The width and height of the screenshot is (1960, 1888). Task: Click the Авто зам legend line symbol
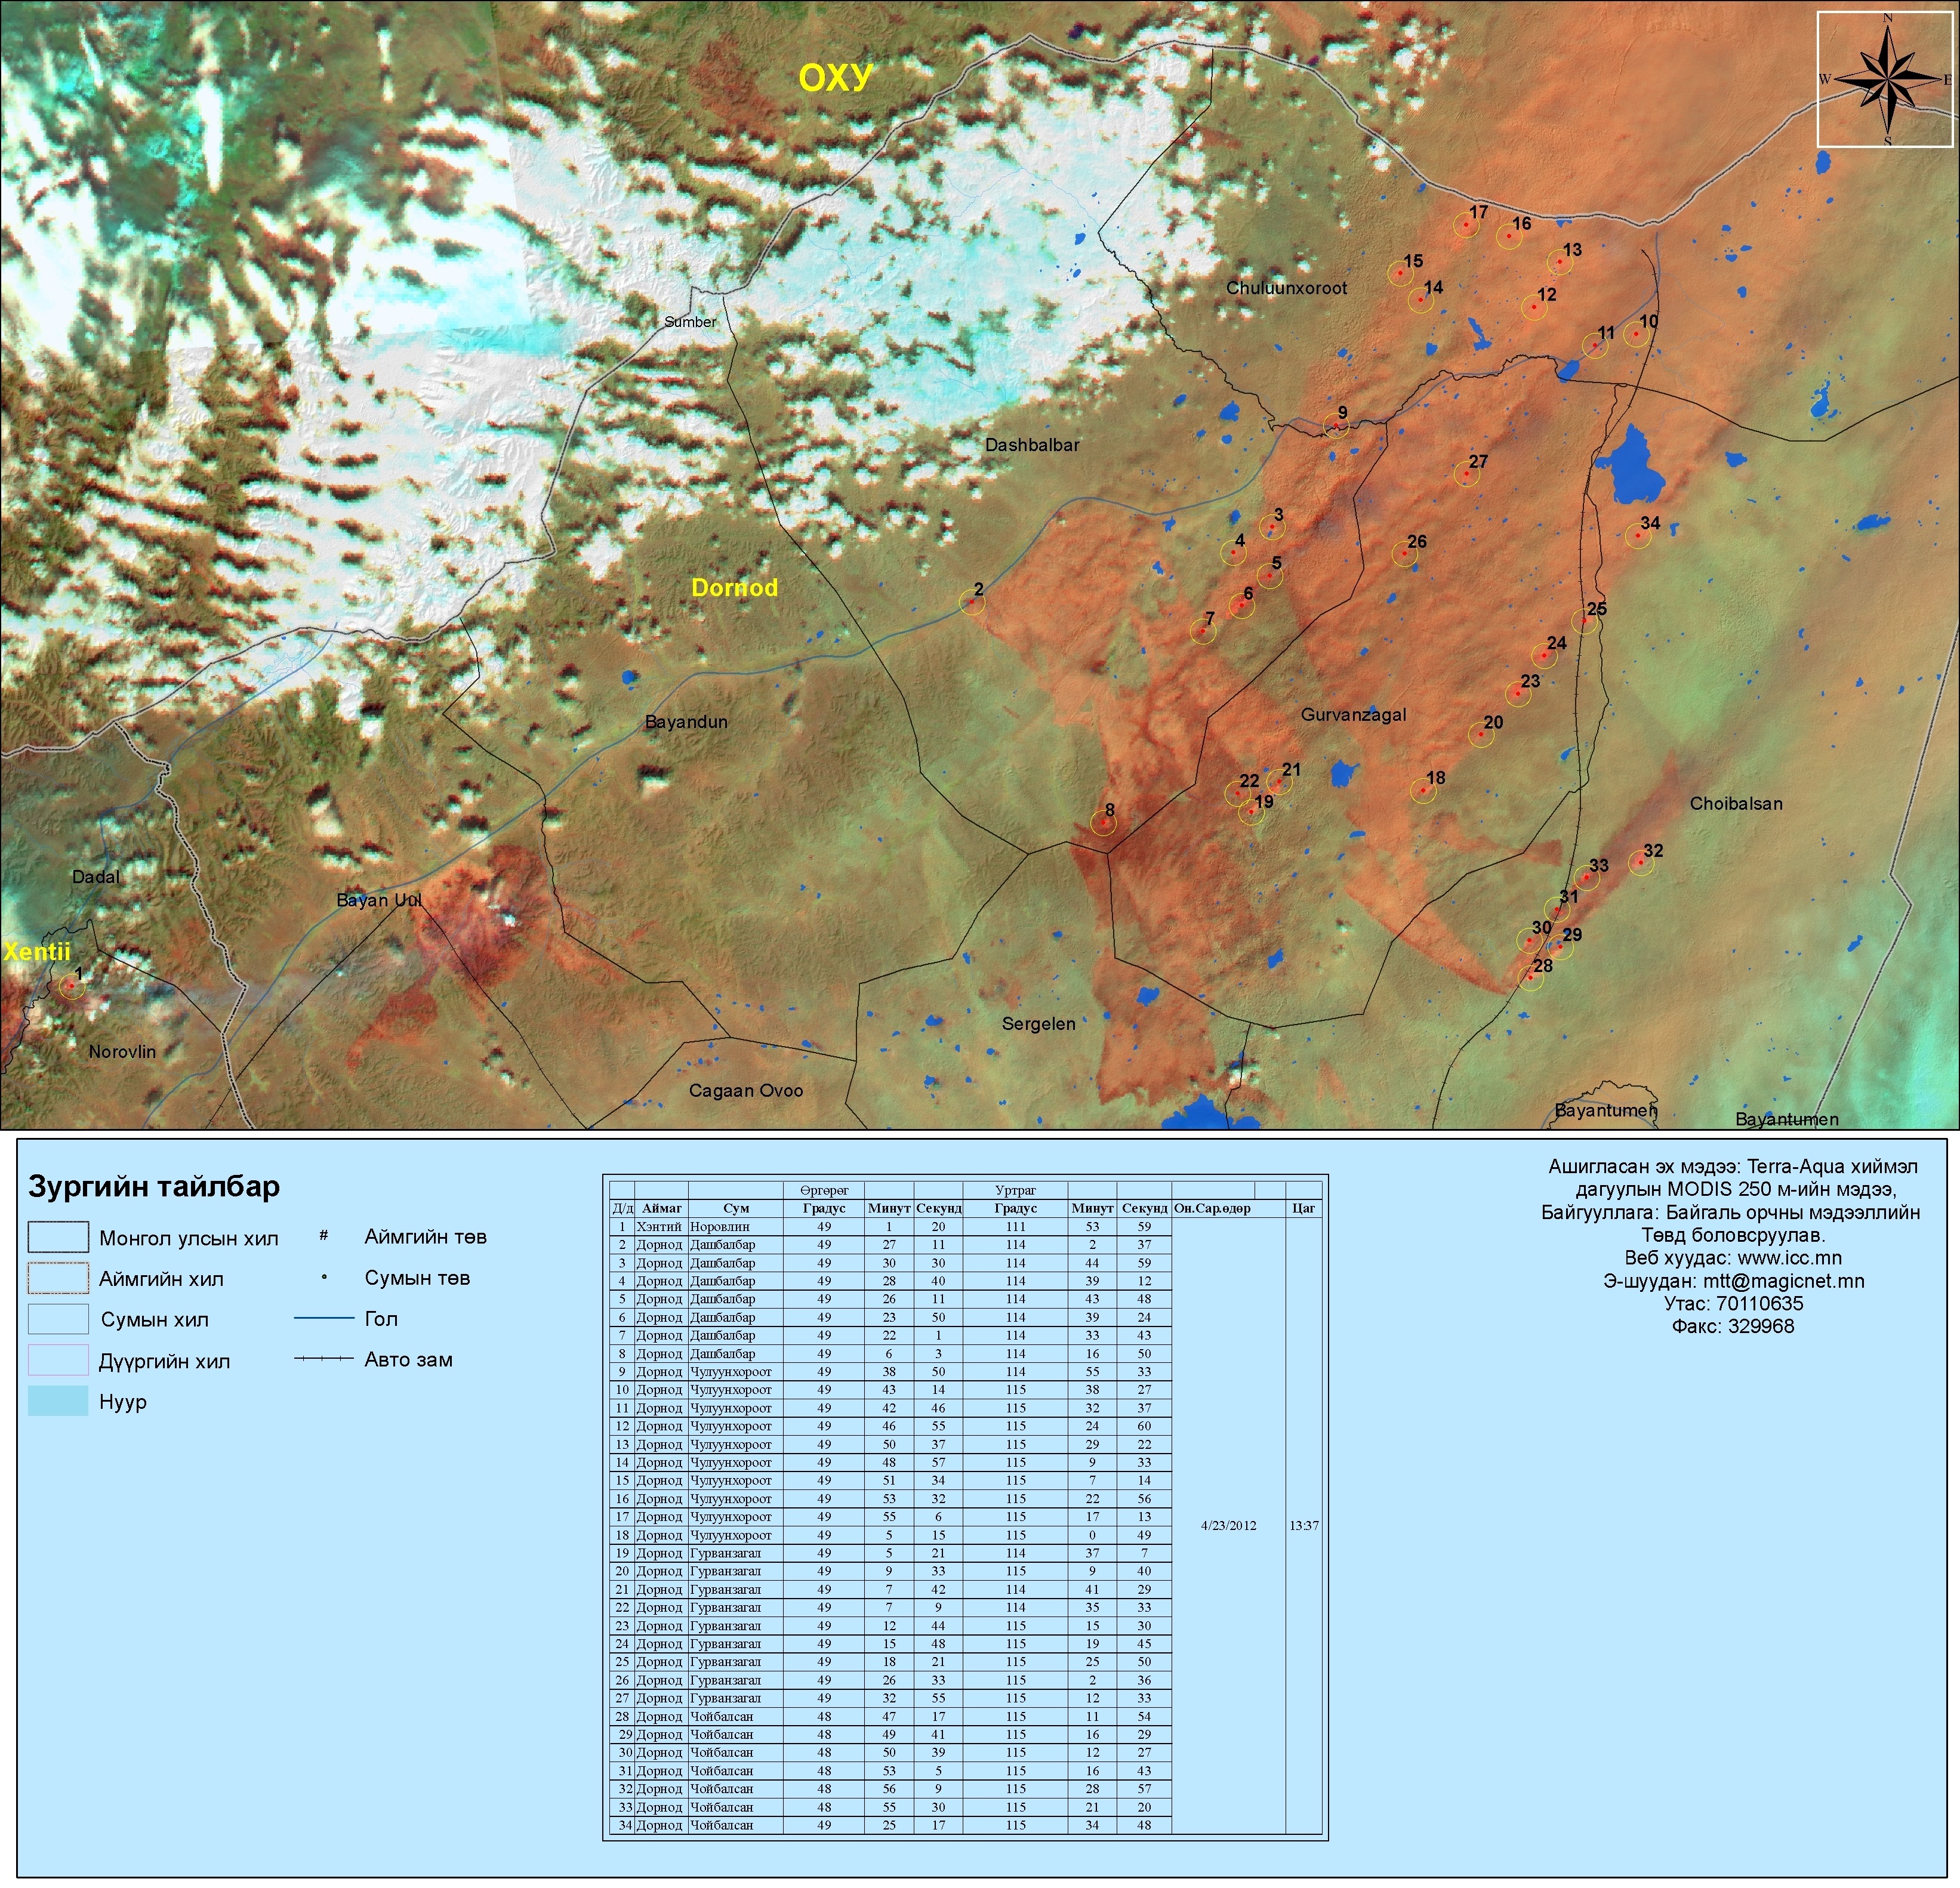click(x=324, y=1359)
